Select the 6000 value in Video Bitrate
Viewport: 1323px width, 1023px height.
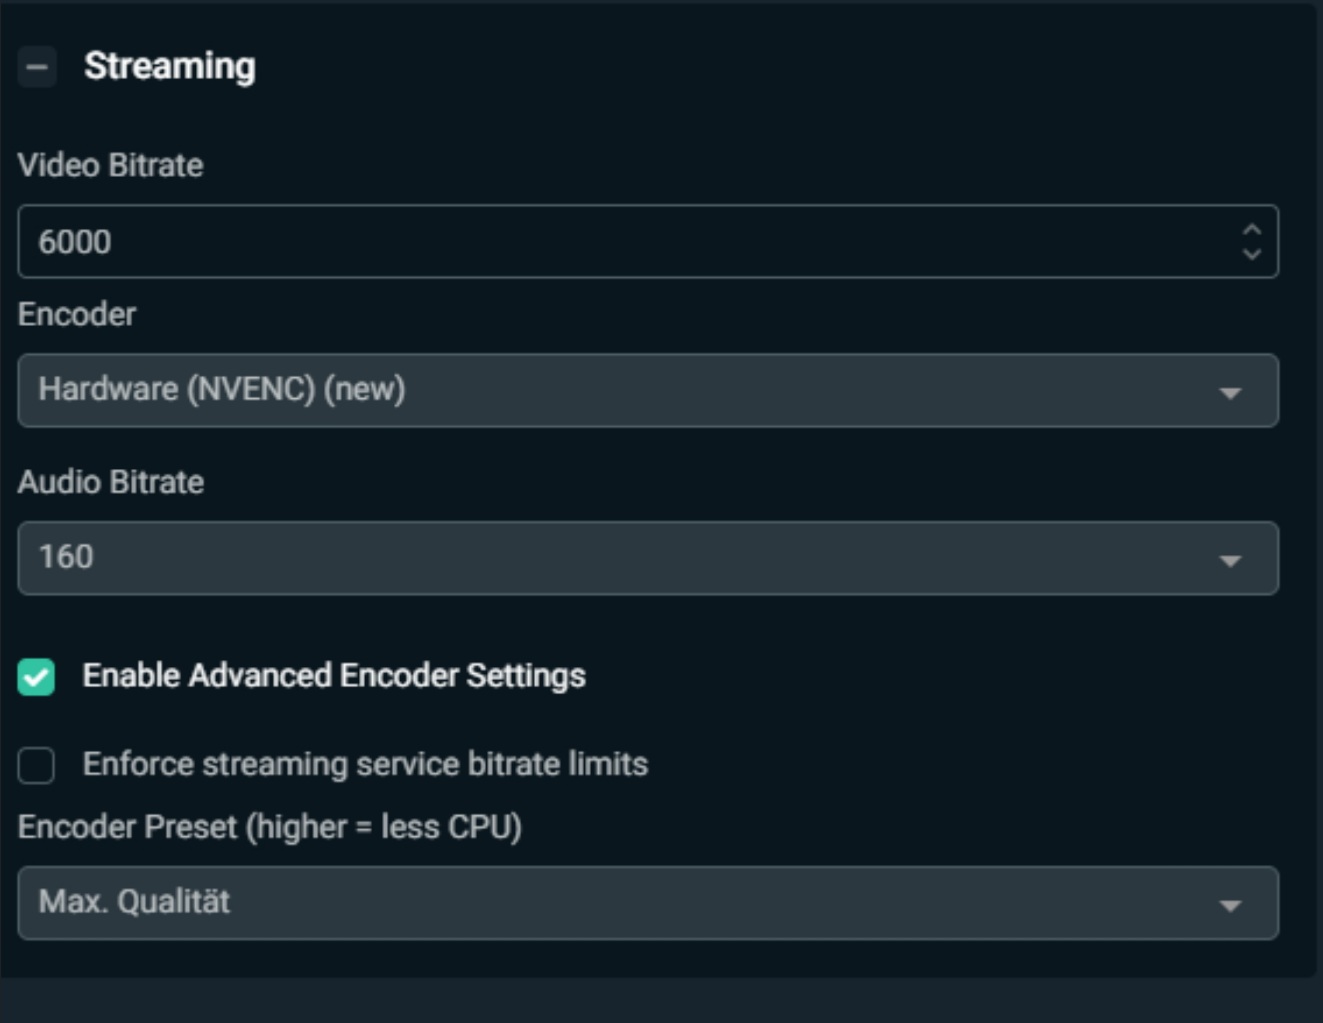coord(75,242)
